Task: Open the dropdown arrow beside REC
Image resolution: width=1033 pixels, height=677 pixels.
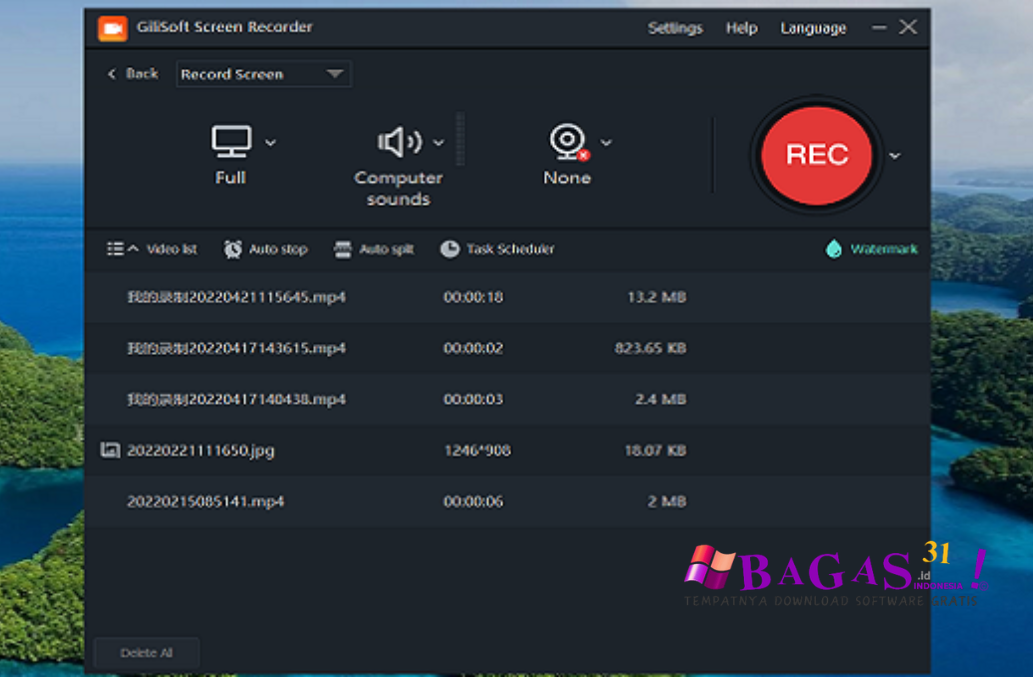Action: click(895, 156)
